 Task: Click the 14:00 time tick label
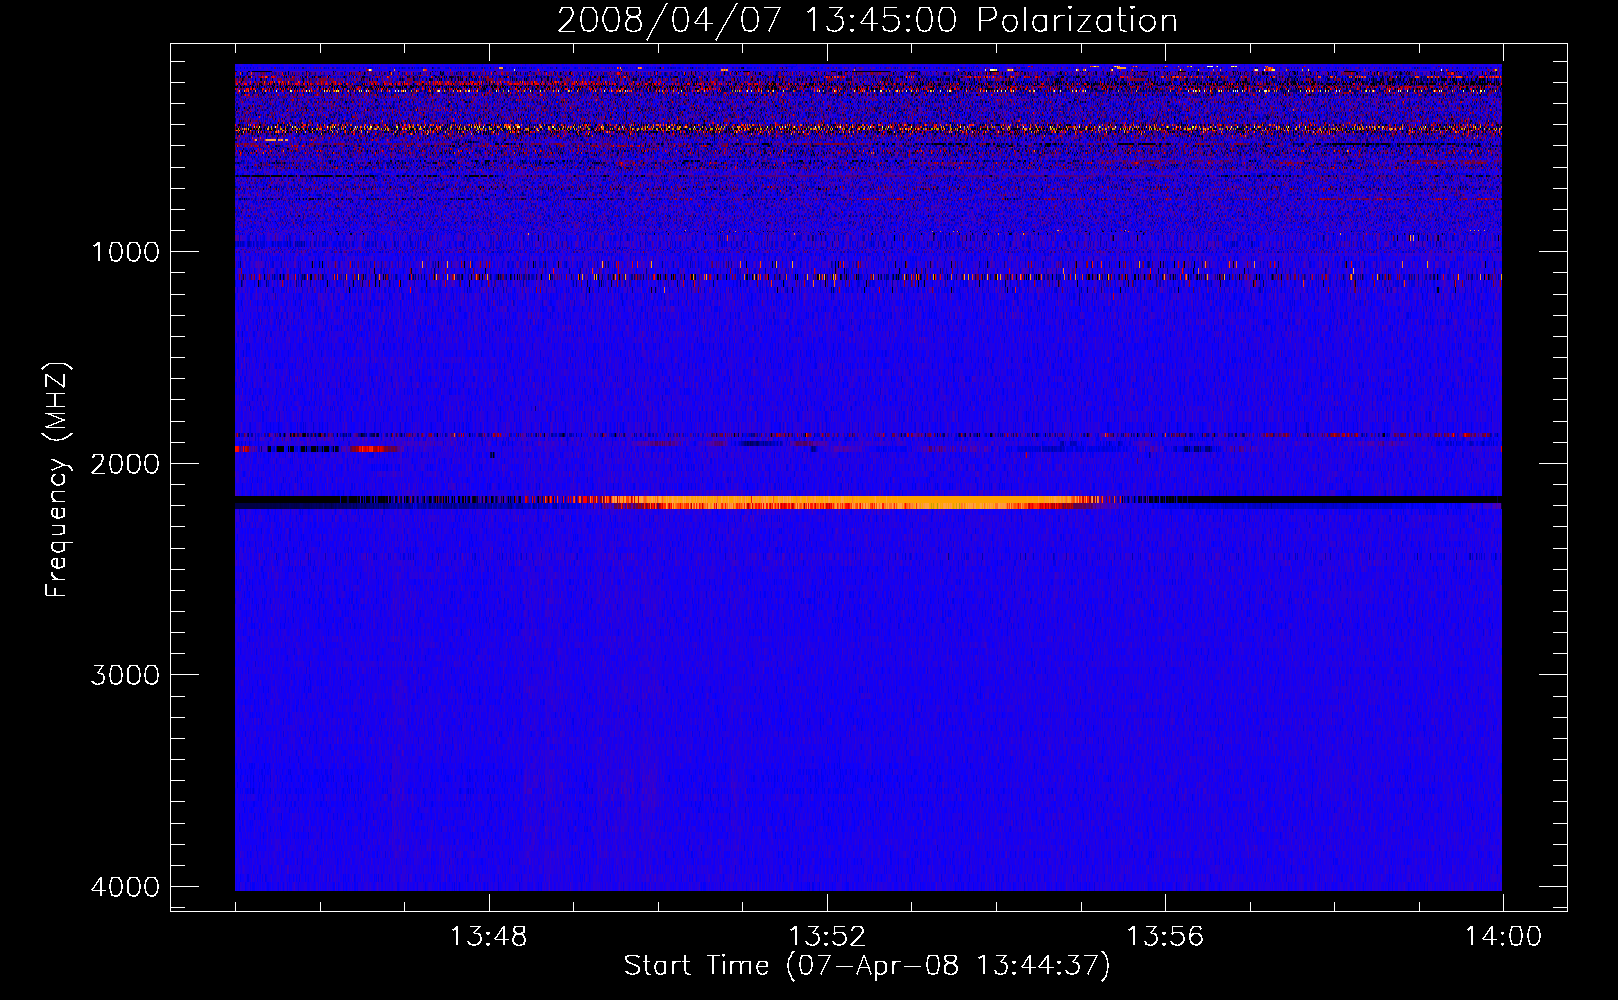(1503, 937)
